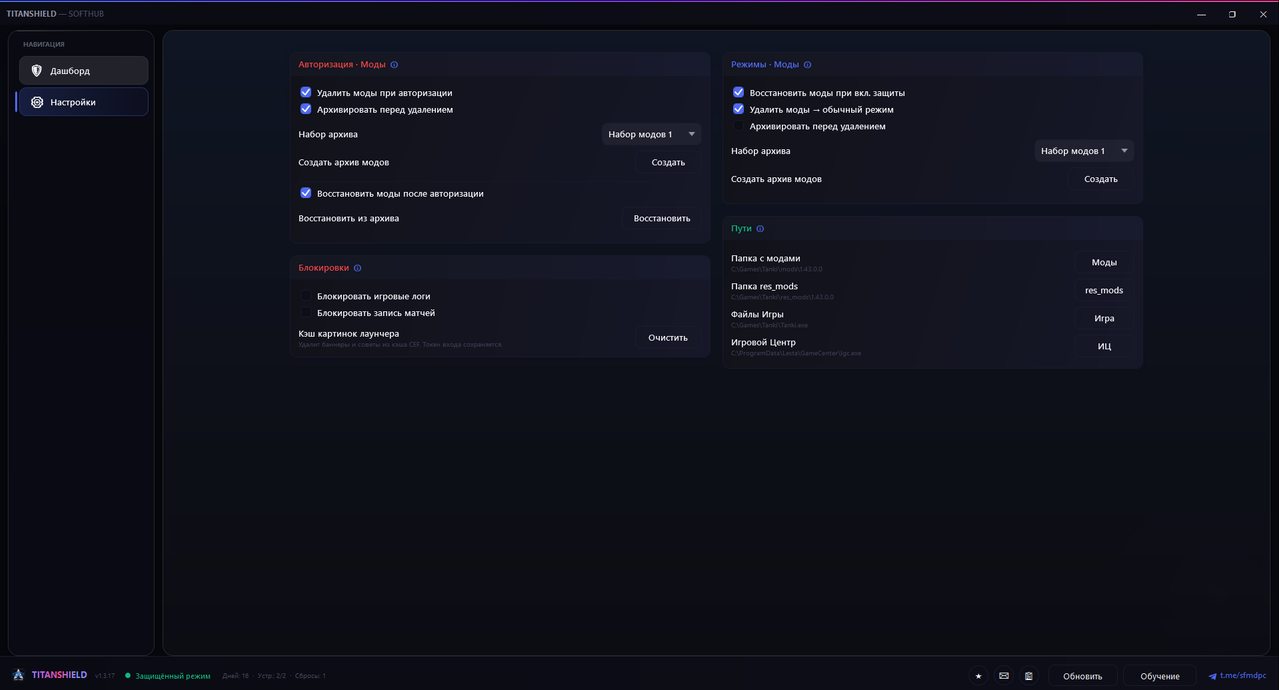Select Настройки in the navigation sidebar
The image size is (1279, 690).
84,102
